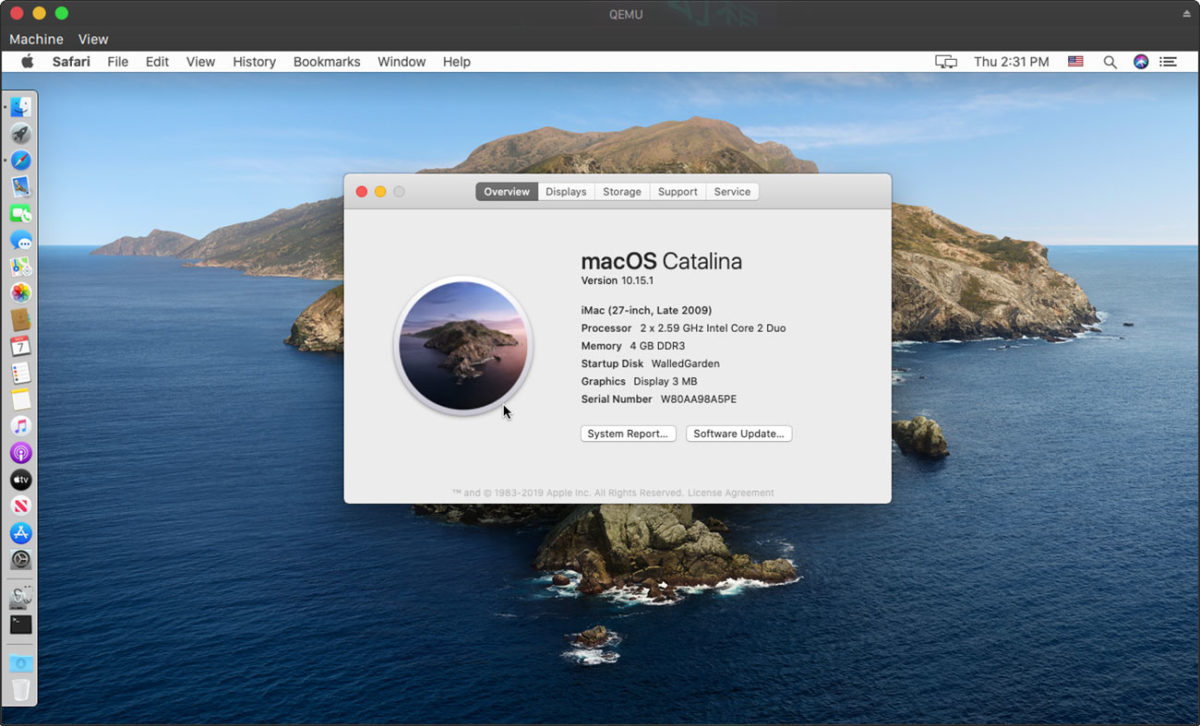Image resolution: width=1200 pixels, height=726 pixels.
Task: Open the License Agreement link
Action: click(731, 493)
